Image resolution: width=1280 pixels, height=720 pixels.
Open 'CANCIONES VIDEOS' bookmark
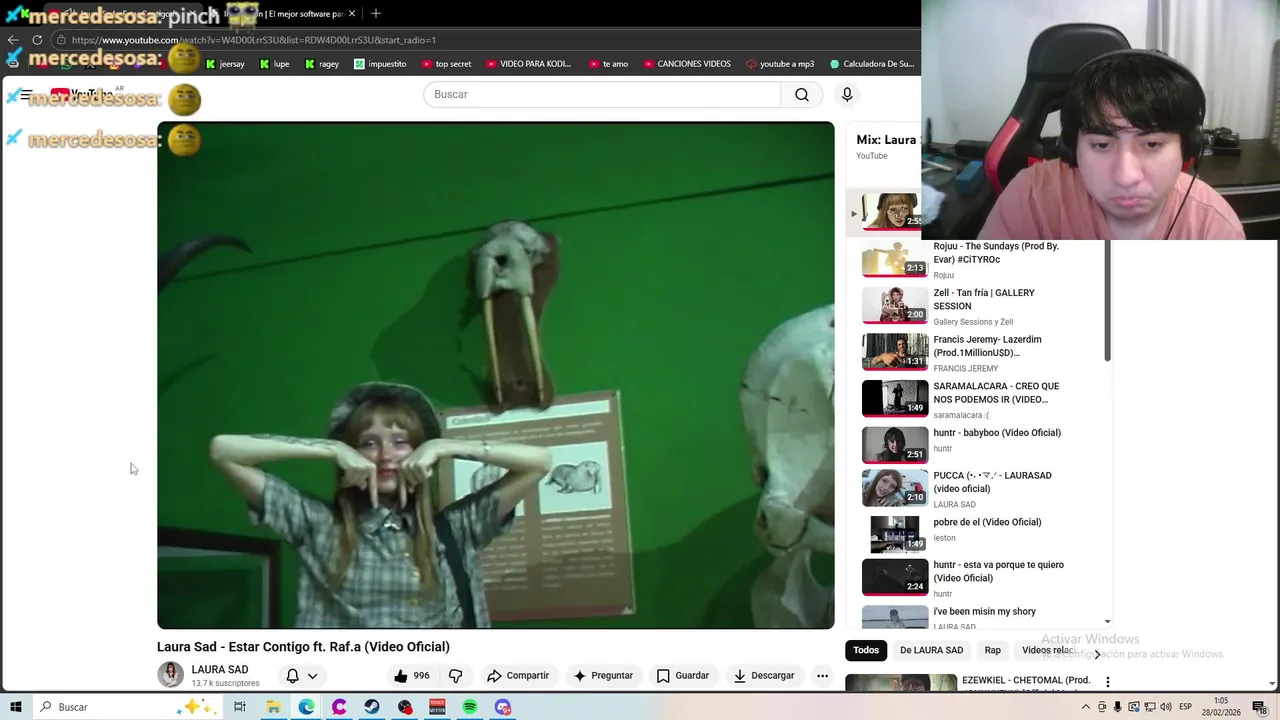687,64
